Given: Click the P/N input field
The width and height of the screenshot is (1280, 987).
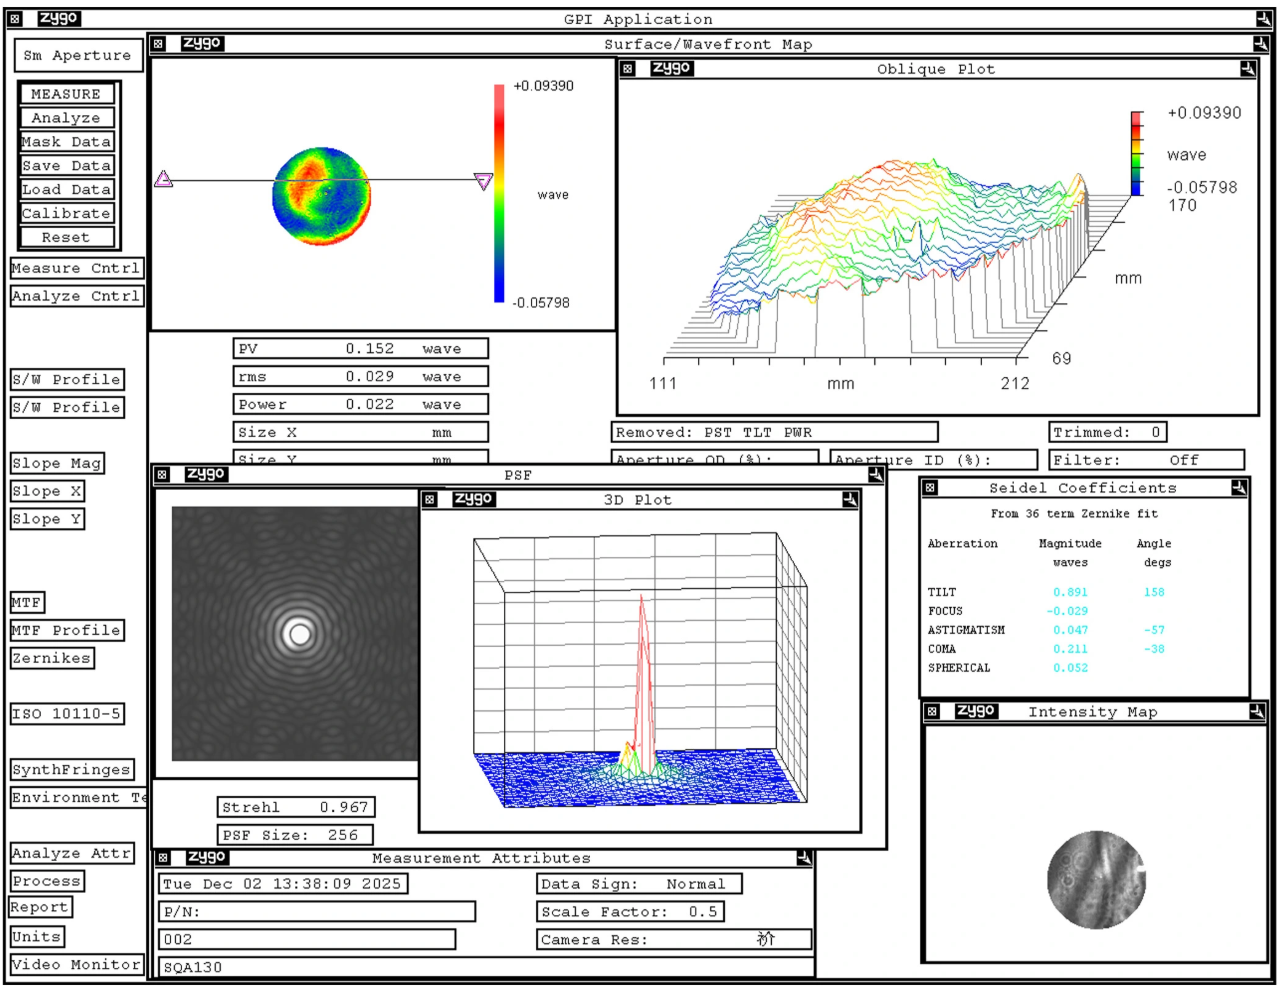Looking at the screenshot, I should coord(317,912).
